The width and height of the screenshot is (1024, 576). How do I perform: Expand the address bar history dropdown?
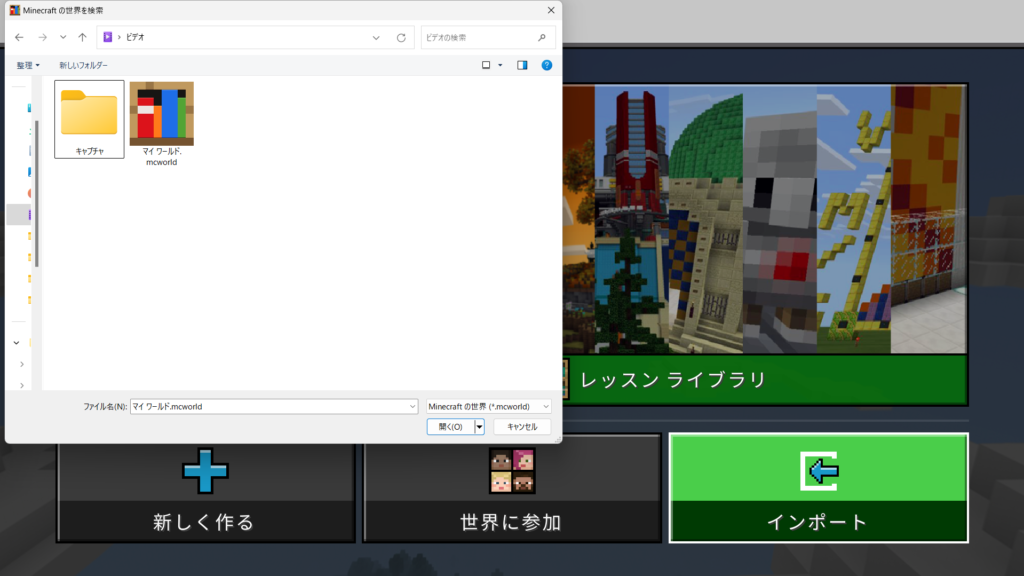(x=376, y=37)
